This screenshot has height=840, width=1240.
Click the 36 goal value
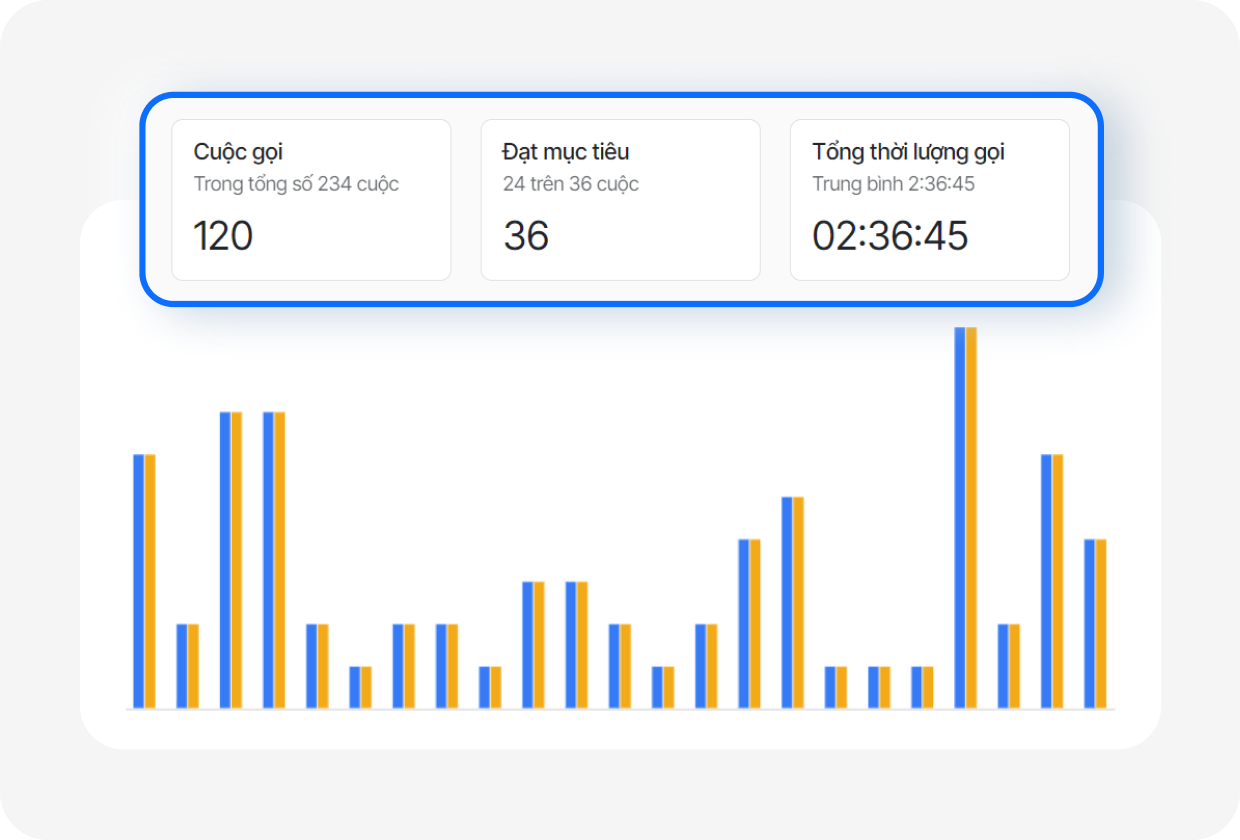pos(526,236)
